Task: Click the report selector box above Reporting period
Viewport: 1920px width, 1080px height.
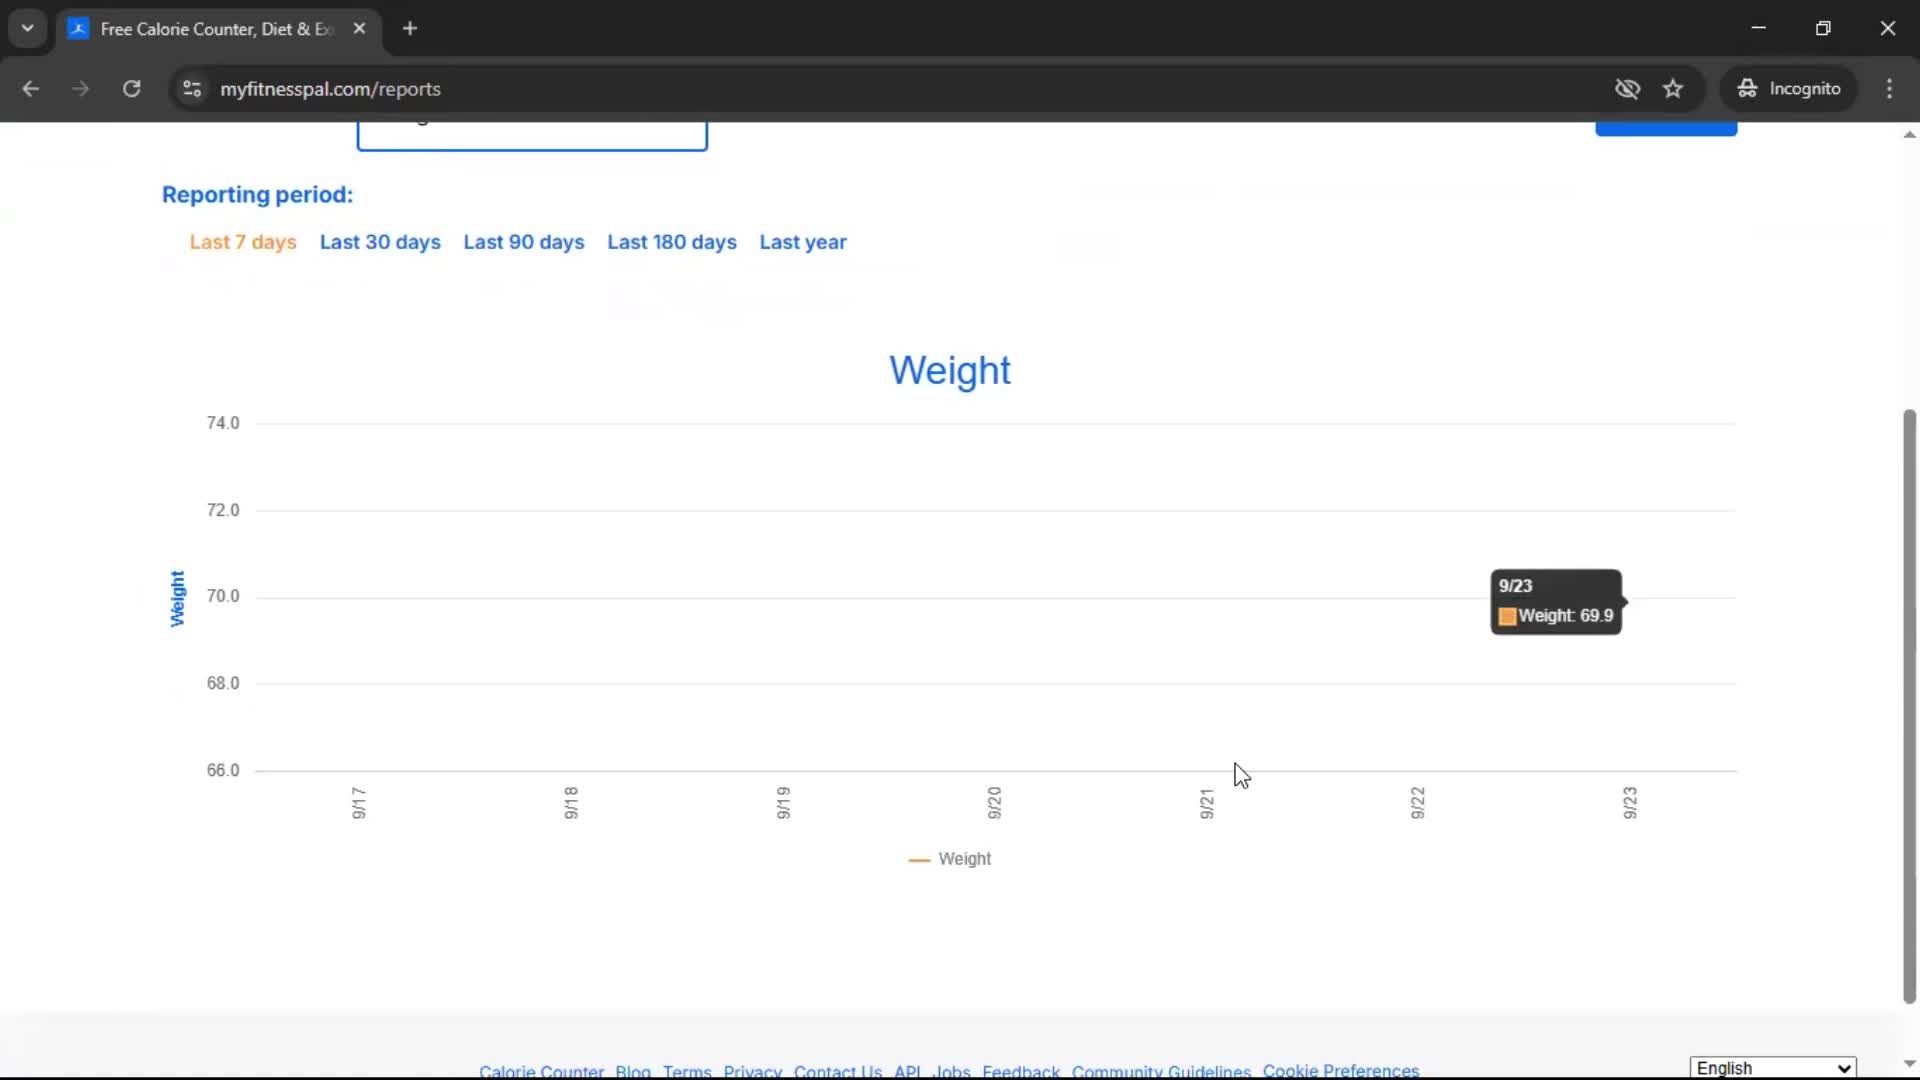Action: [532, 136]
